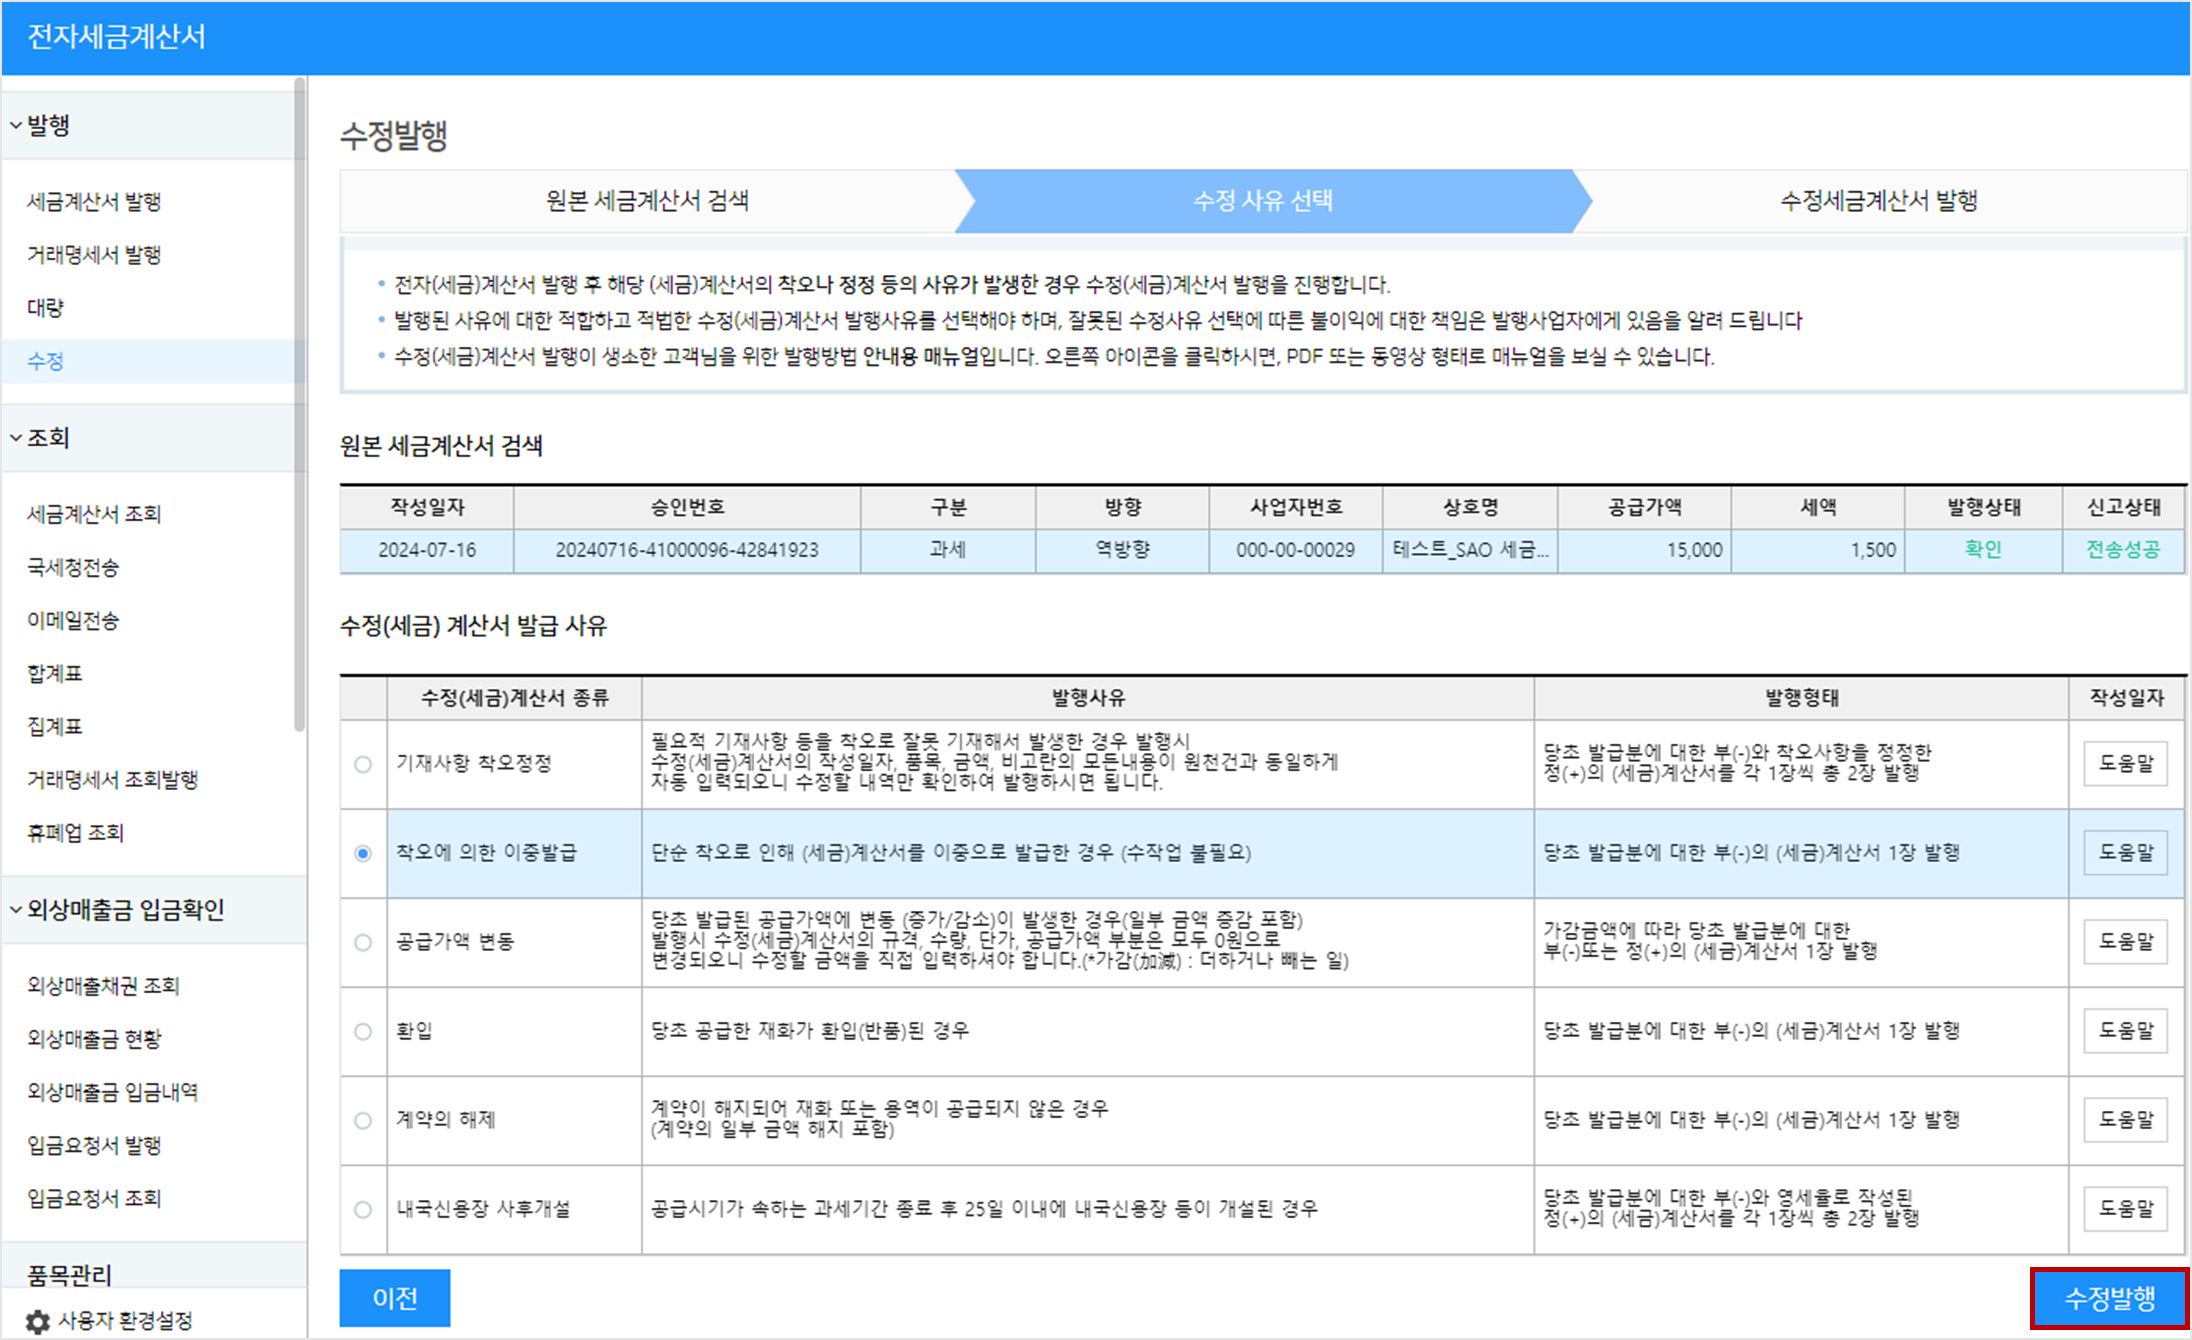The width and height of the screenshot is (2192, 1340).
Task: Select the 기재사항 착오정정 radio button
Action: coord(363,764)
